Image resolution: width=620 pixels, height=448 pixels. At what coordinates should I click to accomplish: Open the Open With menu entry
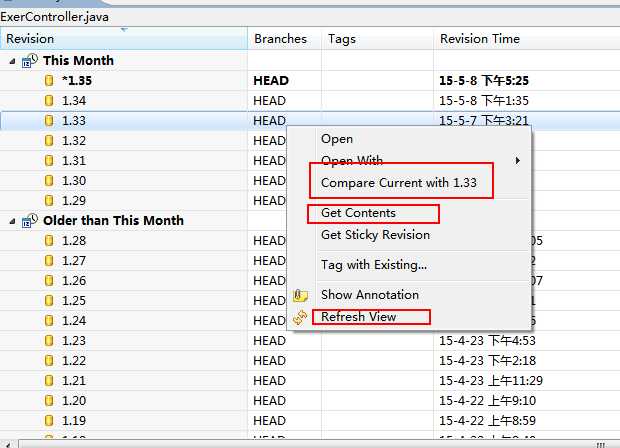coord(352,160)
